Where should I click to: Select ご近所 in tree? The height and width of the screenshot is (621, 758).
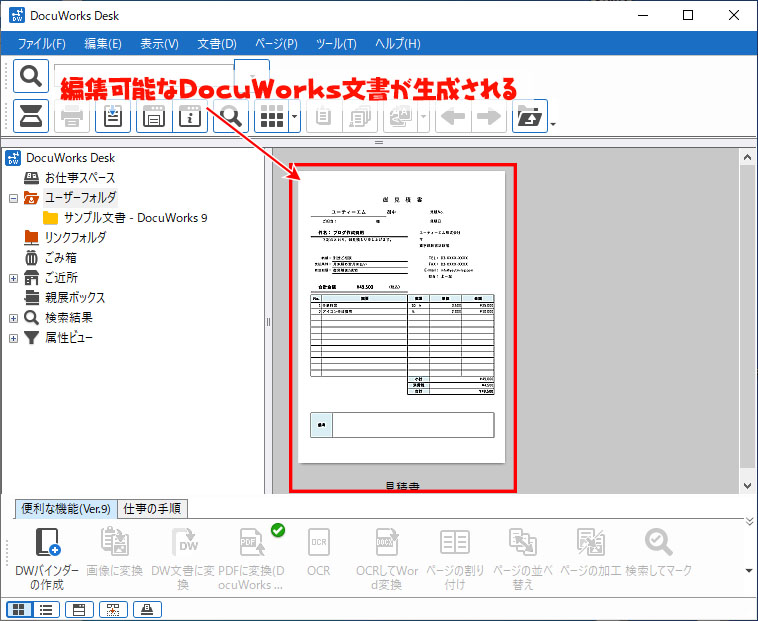pyautogui.click(x=61, y=277)
